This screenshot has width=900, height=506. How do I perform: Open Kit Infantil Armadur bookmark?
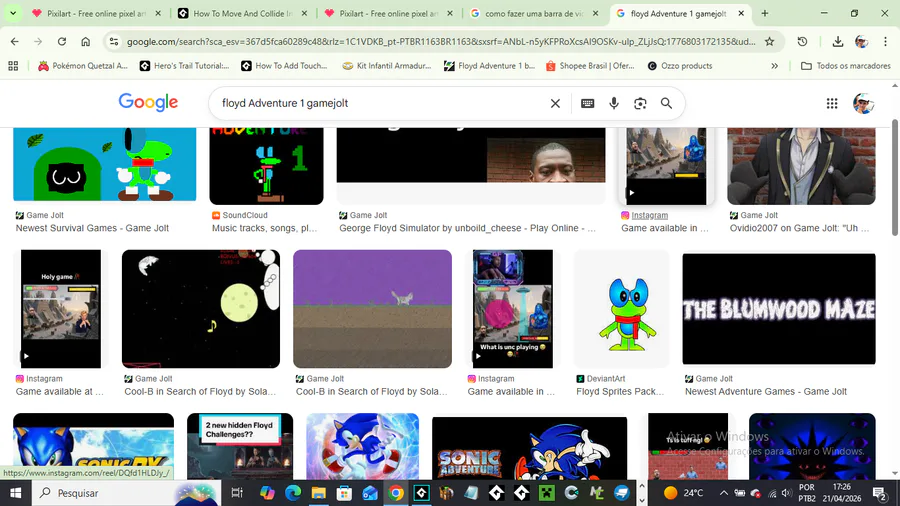click(386, 66)
